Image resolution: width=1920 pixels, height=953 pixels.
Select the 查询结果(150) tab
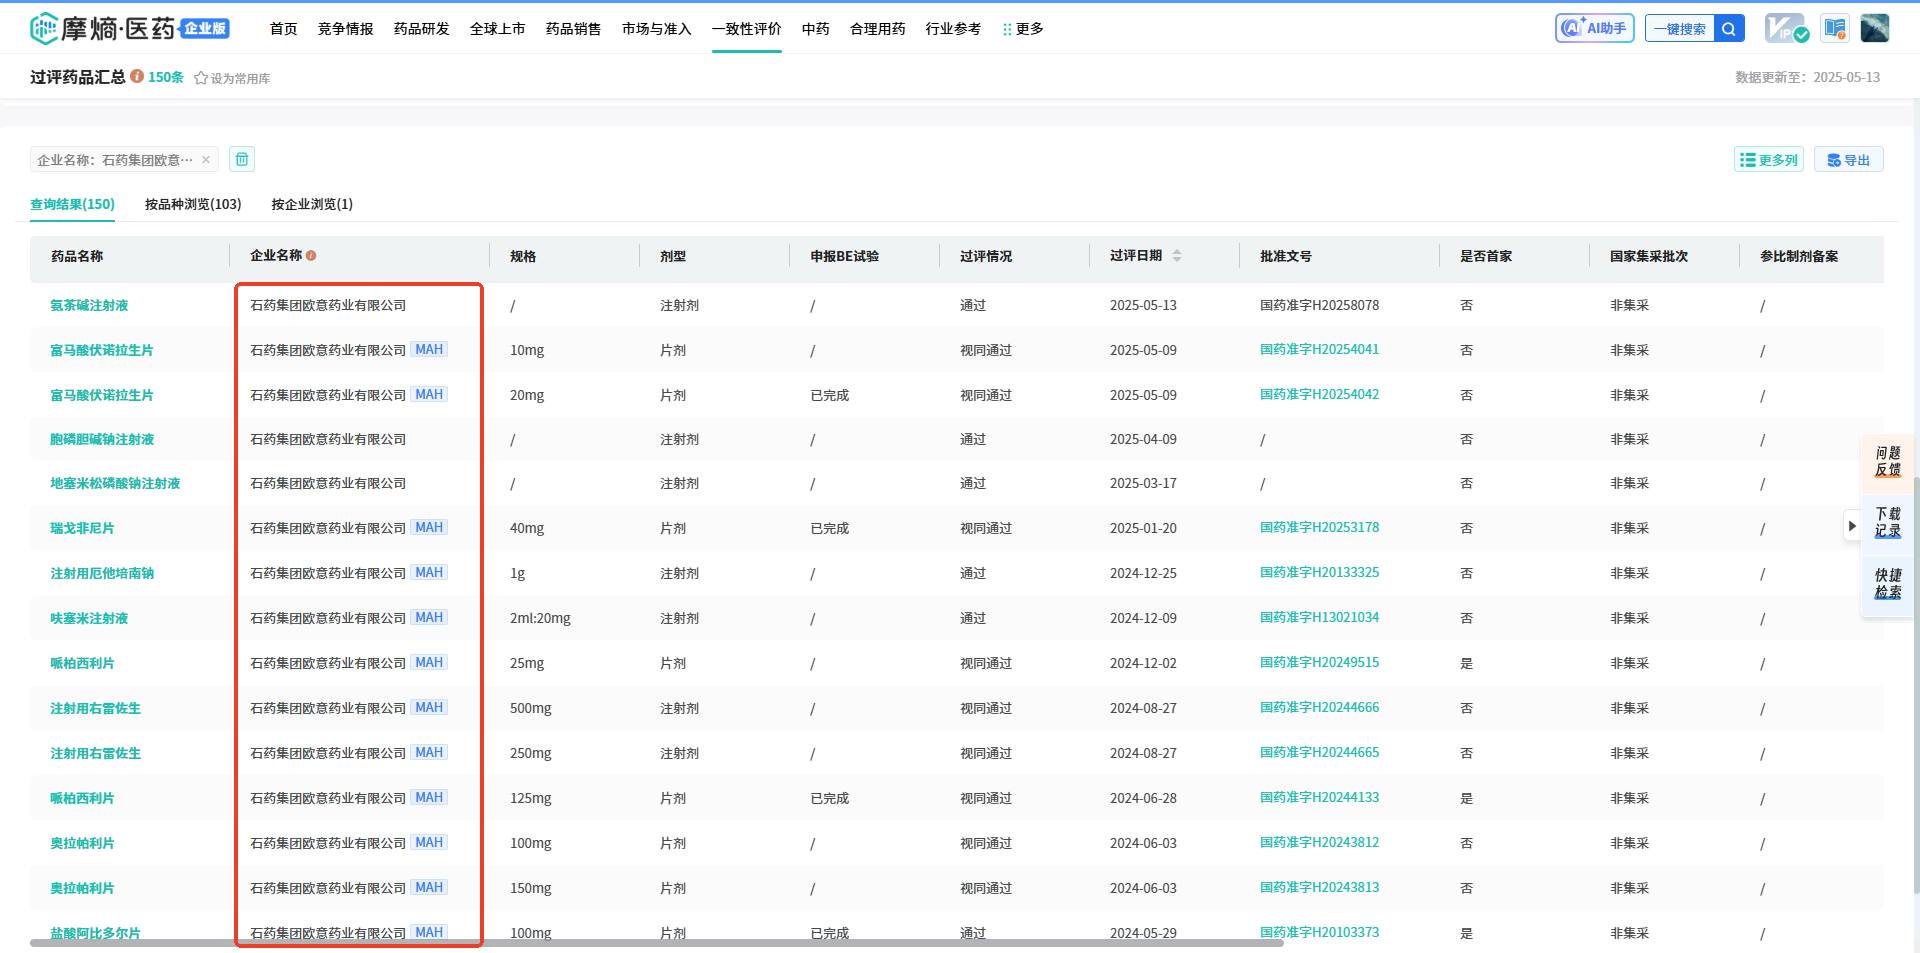pyautogui.click(x=72, y=204)
